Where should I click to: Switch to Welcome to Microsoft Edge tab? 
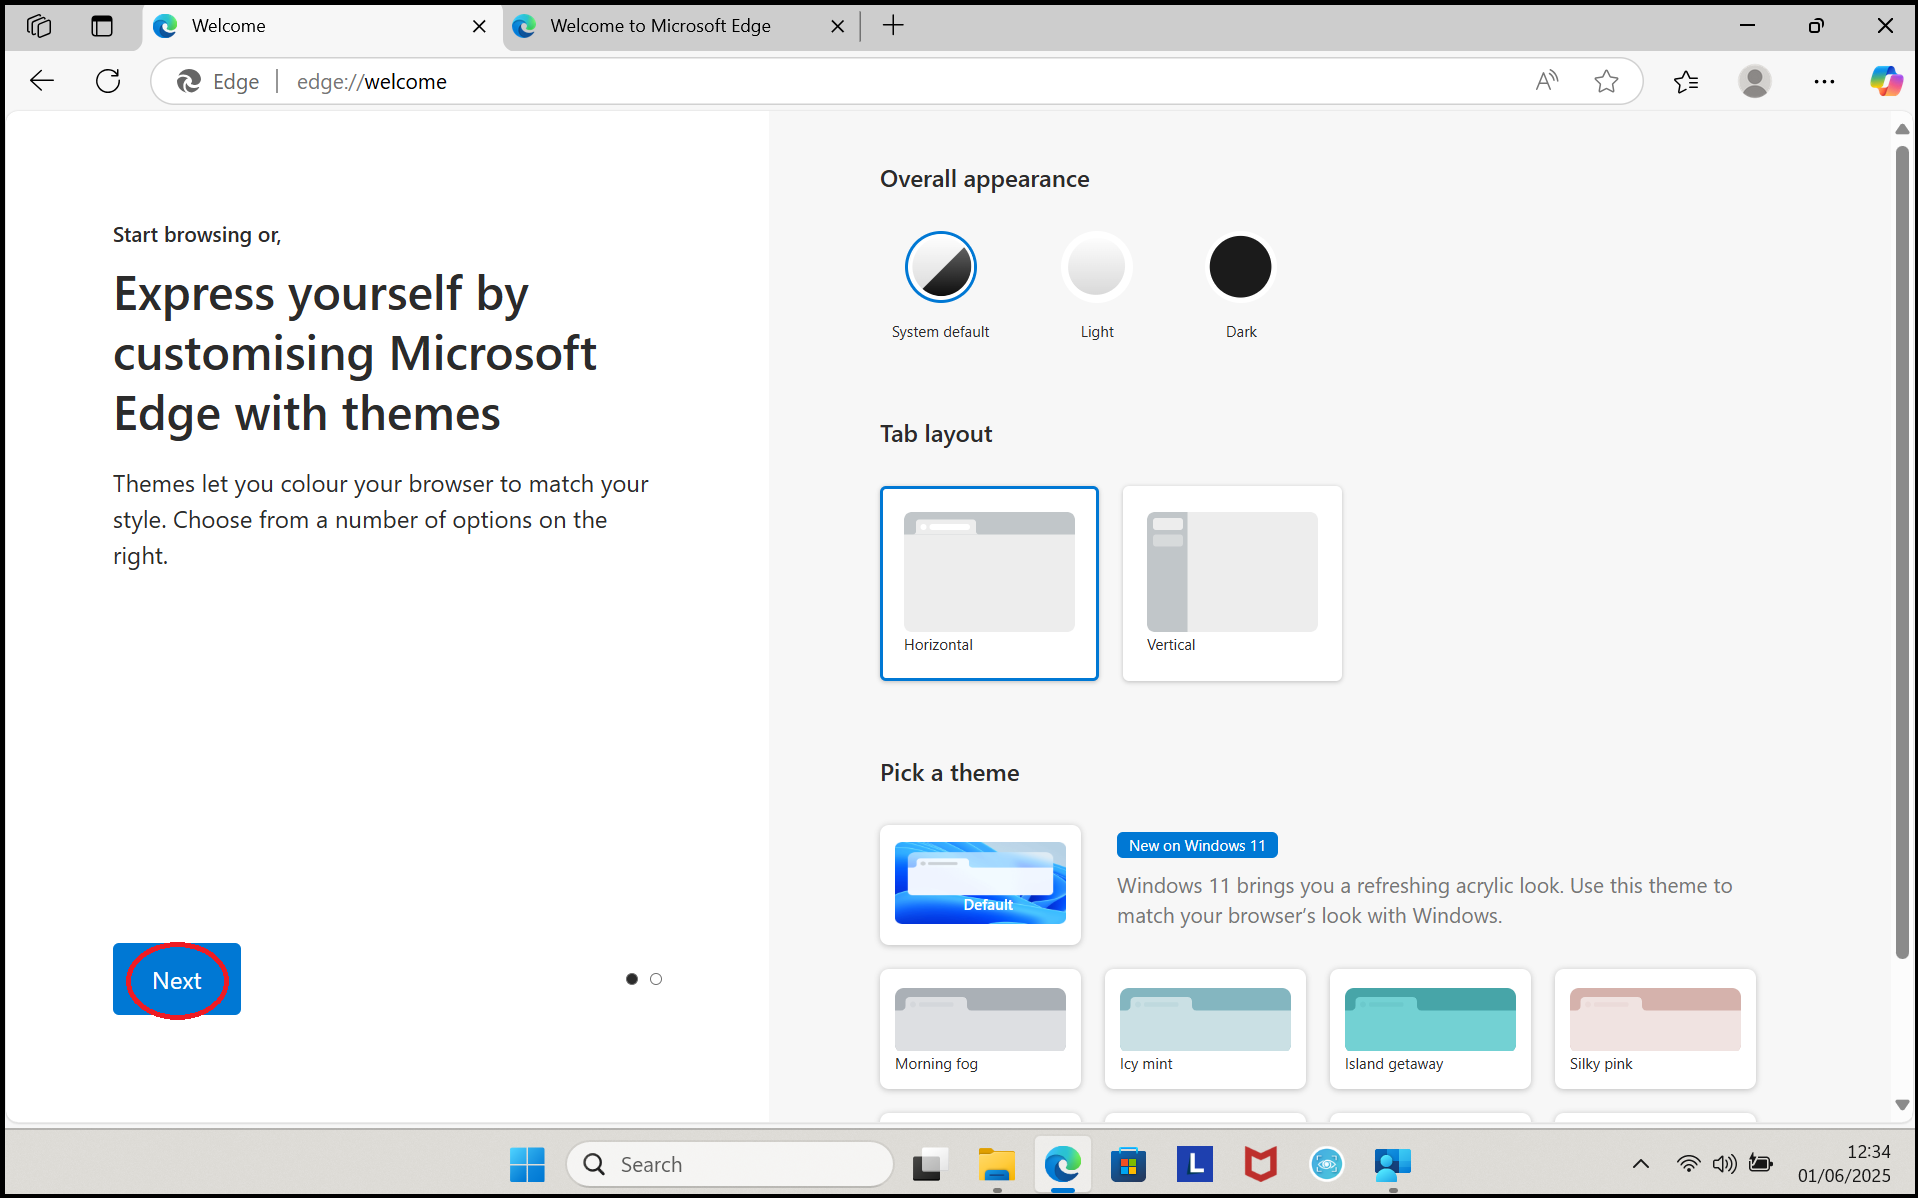click(x=660, y=26)
